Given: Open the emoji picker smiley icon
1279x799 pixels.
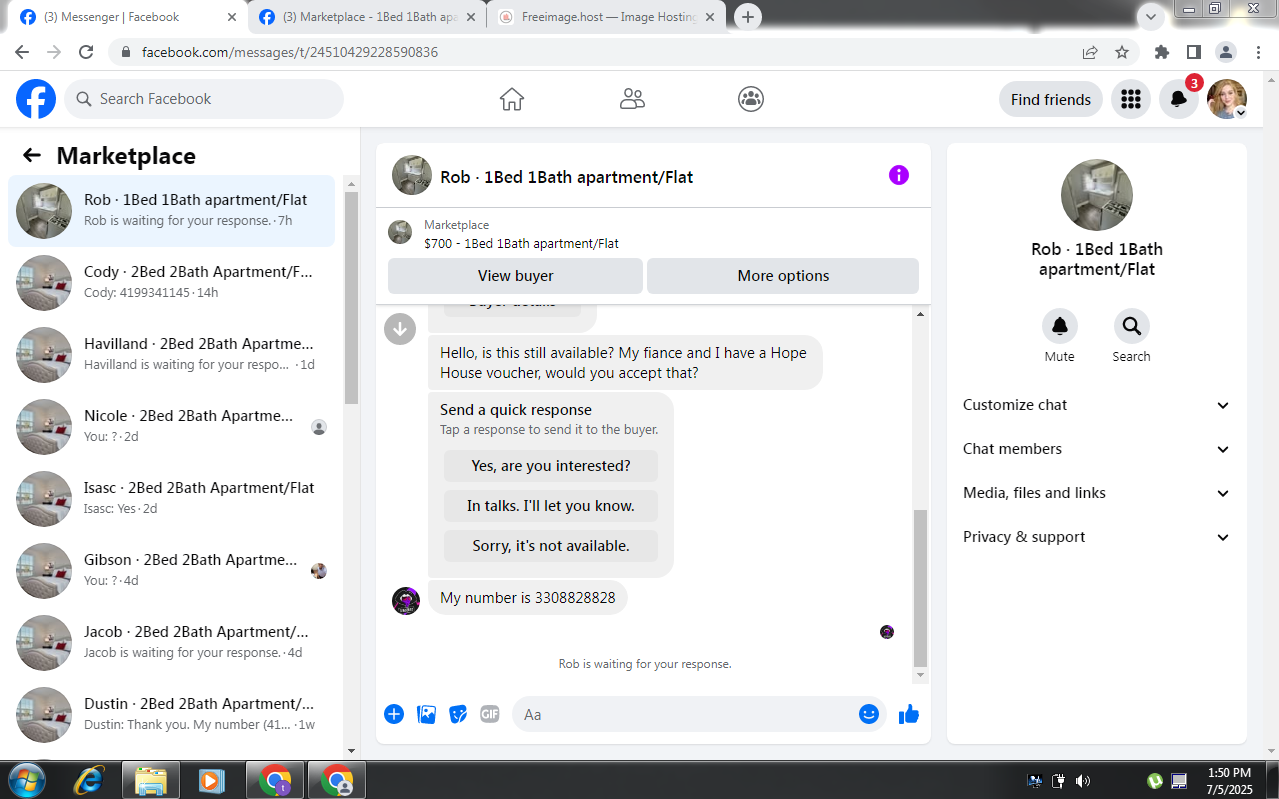Looking at the screenshot, I should coord(869,714).
